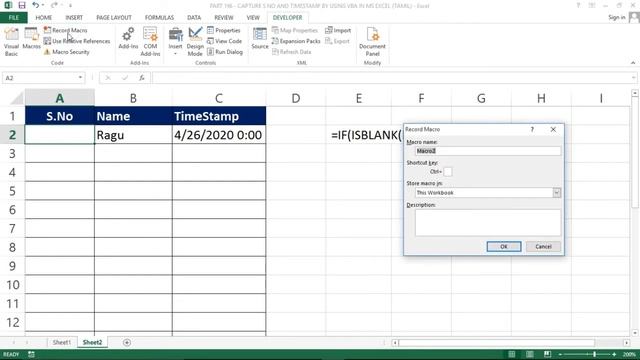Click View Code
This screenshot has width=640, height=360.
pos(224,41)
